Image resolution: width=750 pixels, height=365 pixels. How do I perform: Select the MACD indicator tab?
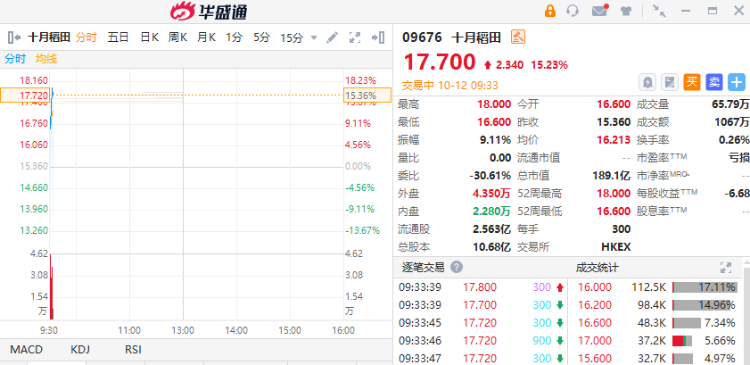(x=26, y=349)
